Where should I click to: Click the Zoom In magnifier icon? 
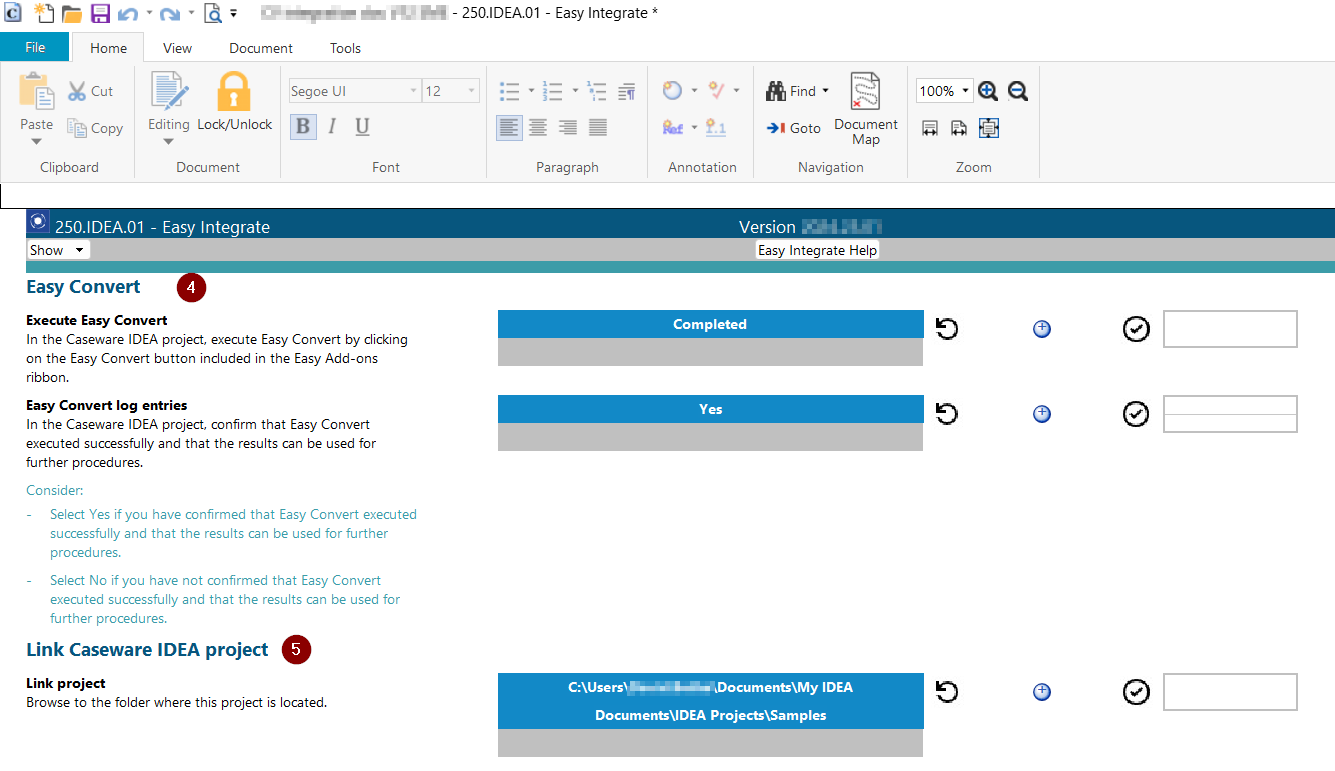pos(988,91)
